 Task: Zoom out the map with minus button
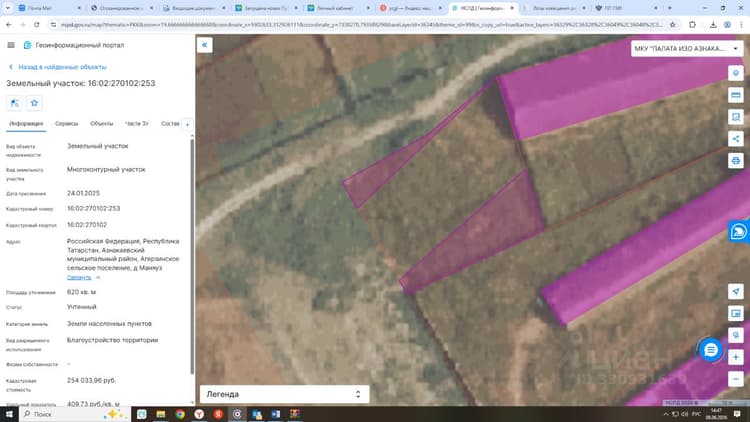pyautogui.click(x=736, y=379)
